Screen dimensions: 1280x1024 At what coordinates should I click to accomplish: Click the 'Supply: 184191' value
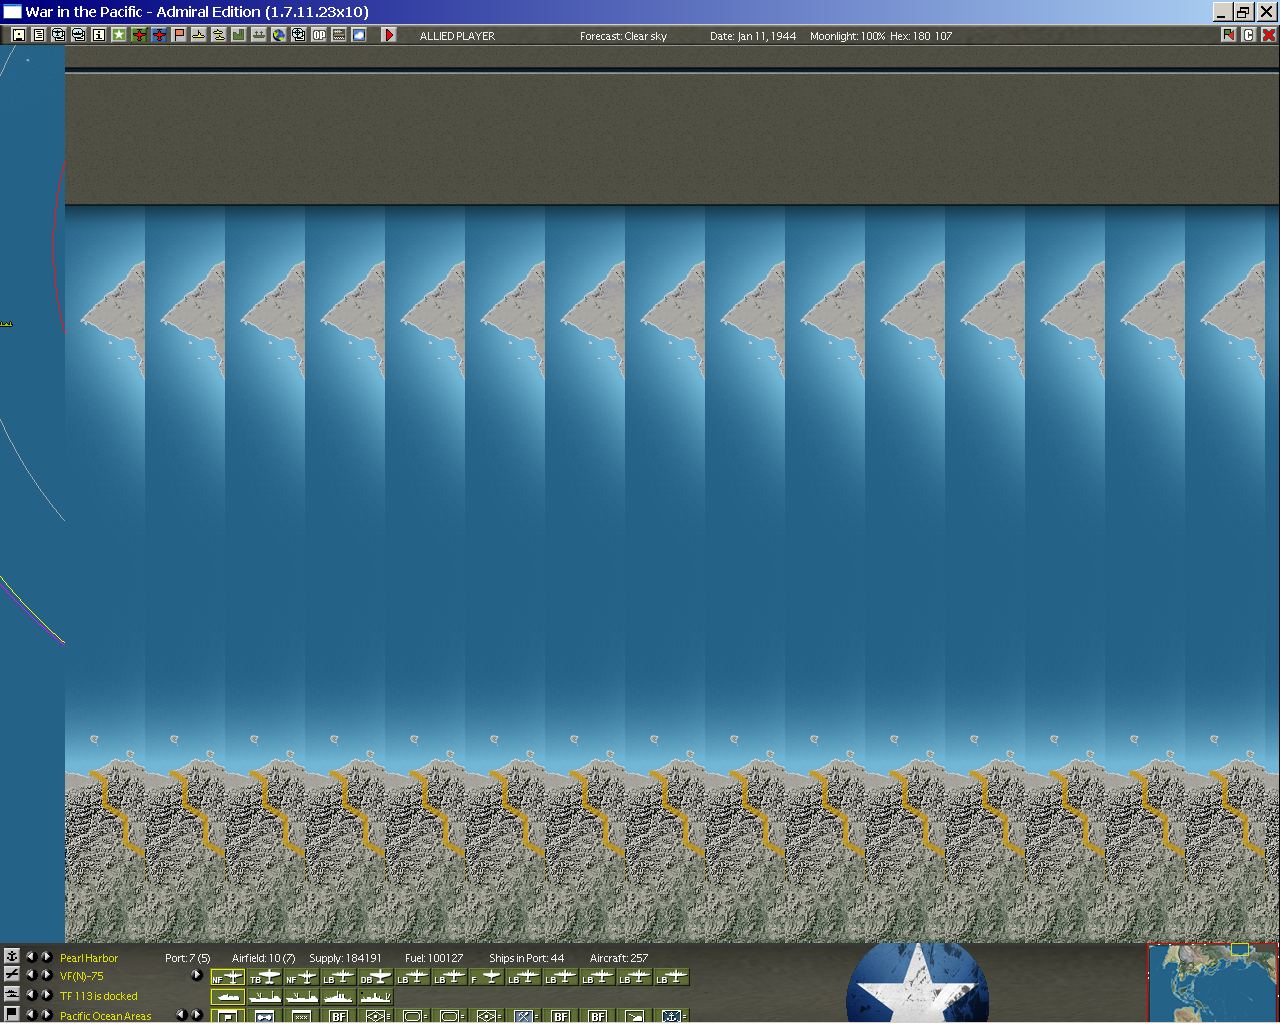coord(345,958)
